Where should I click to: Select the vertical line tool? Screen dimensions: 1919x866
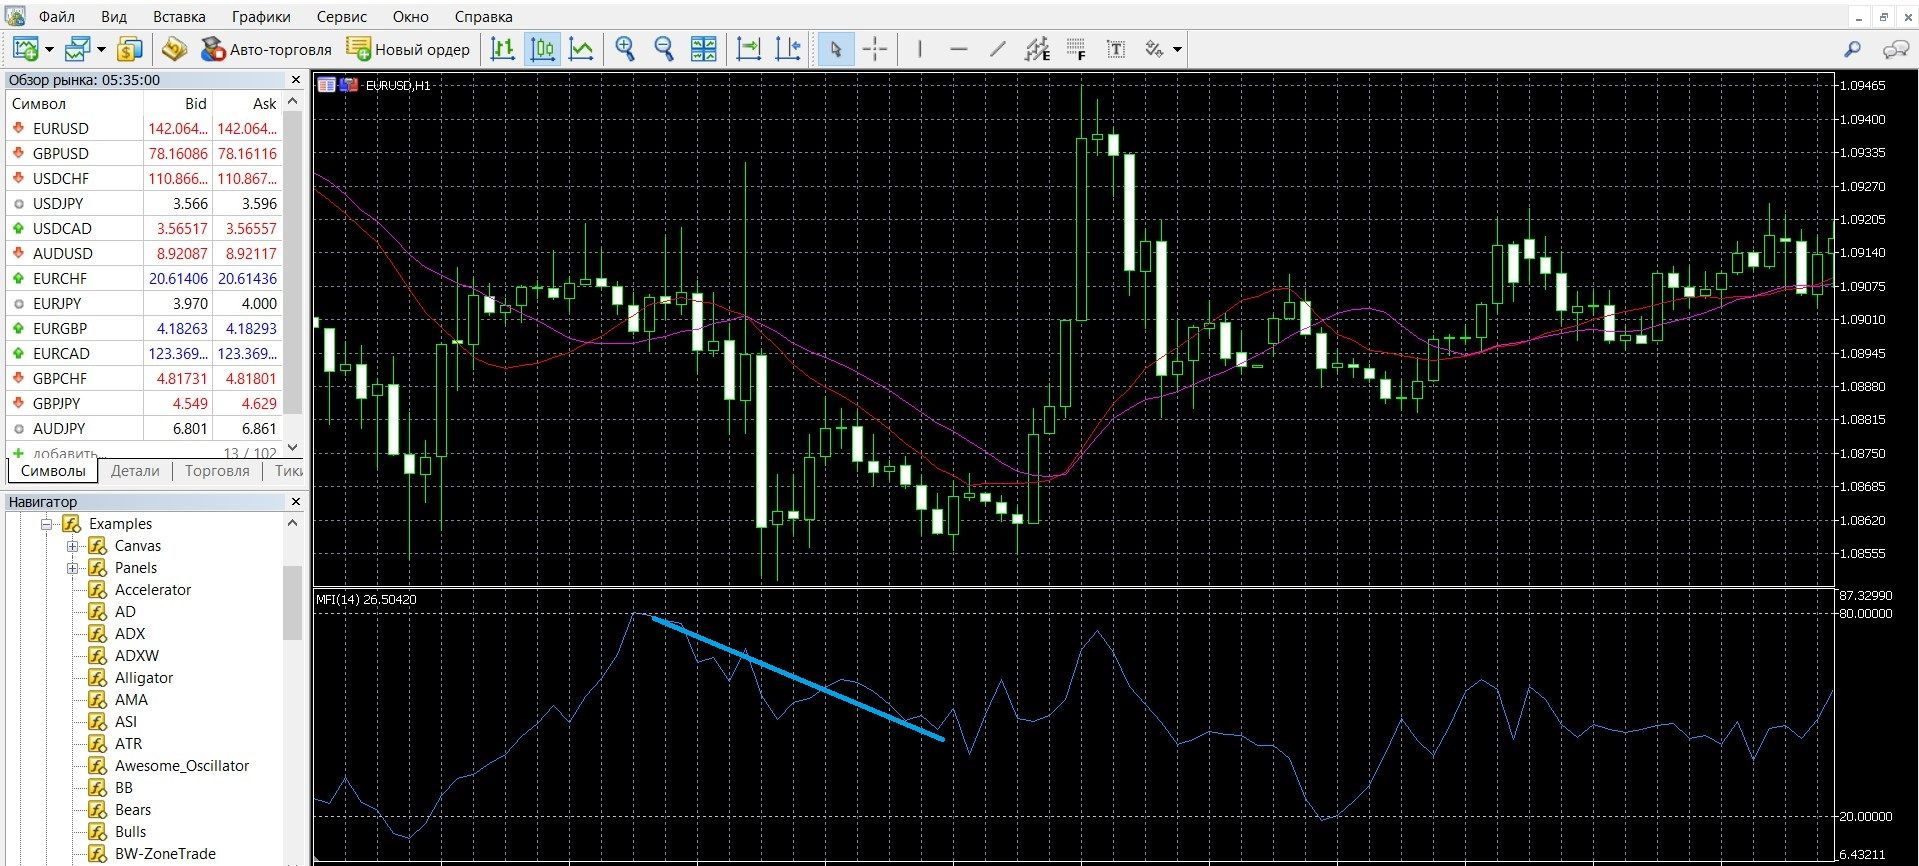[x=920, y=48]
